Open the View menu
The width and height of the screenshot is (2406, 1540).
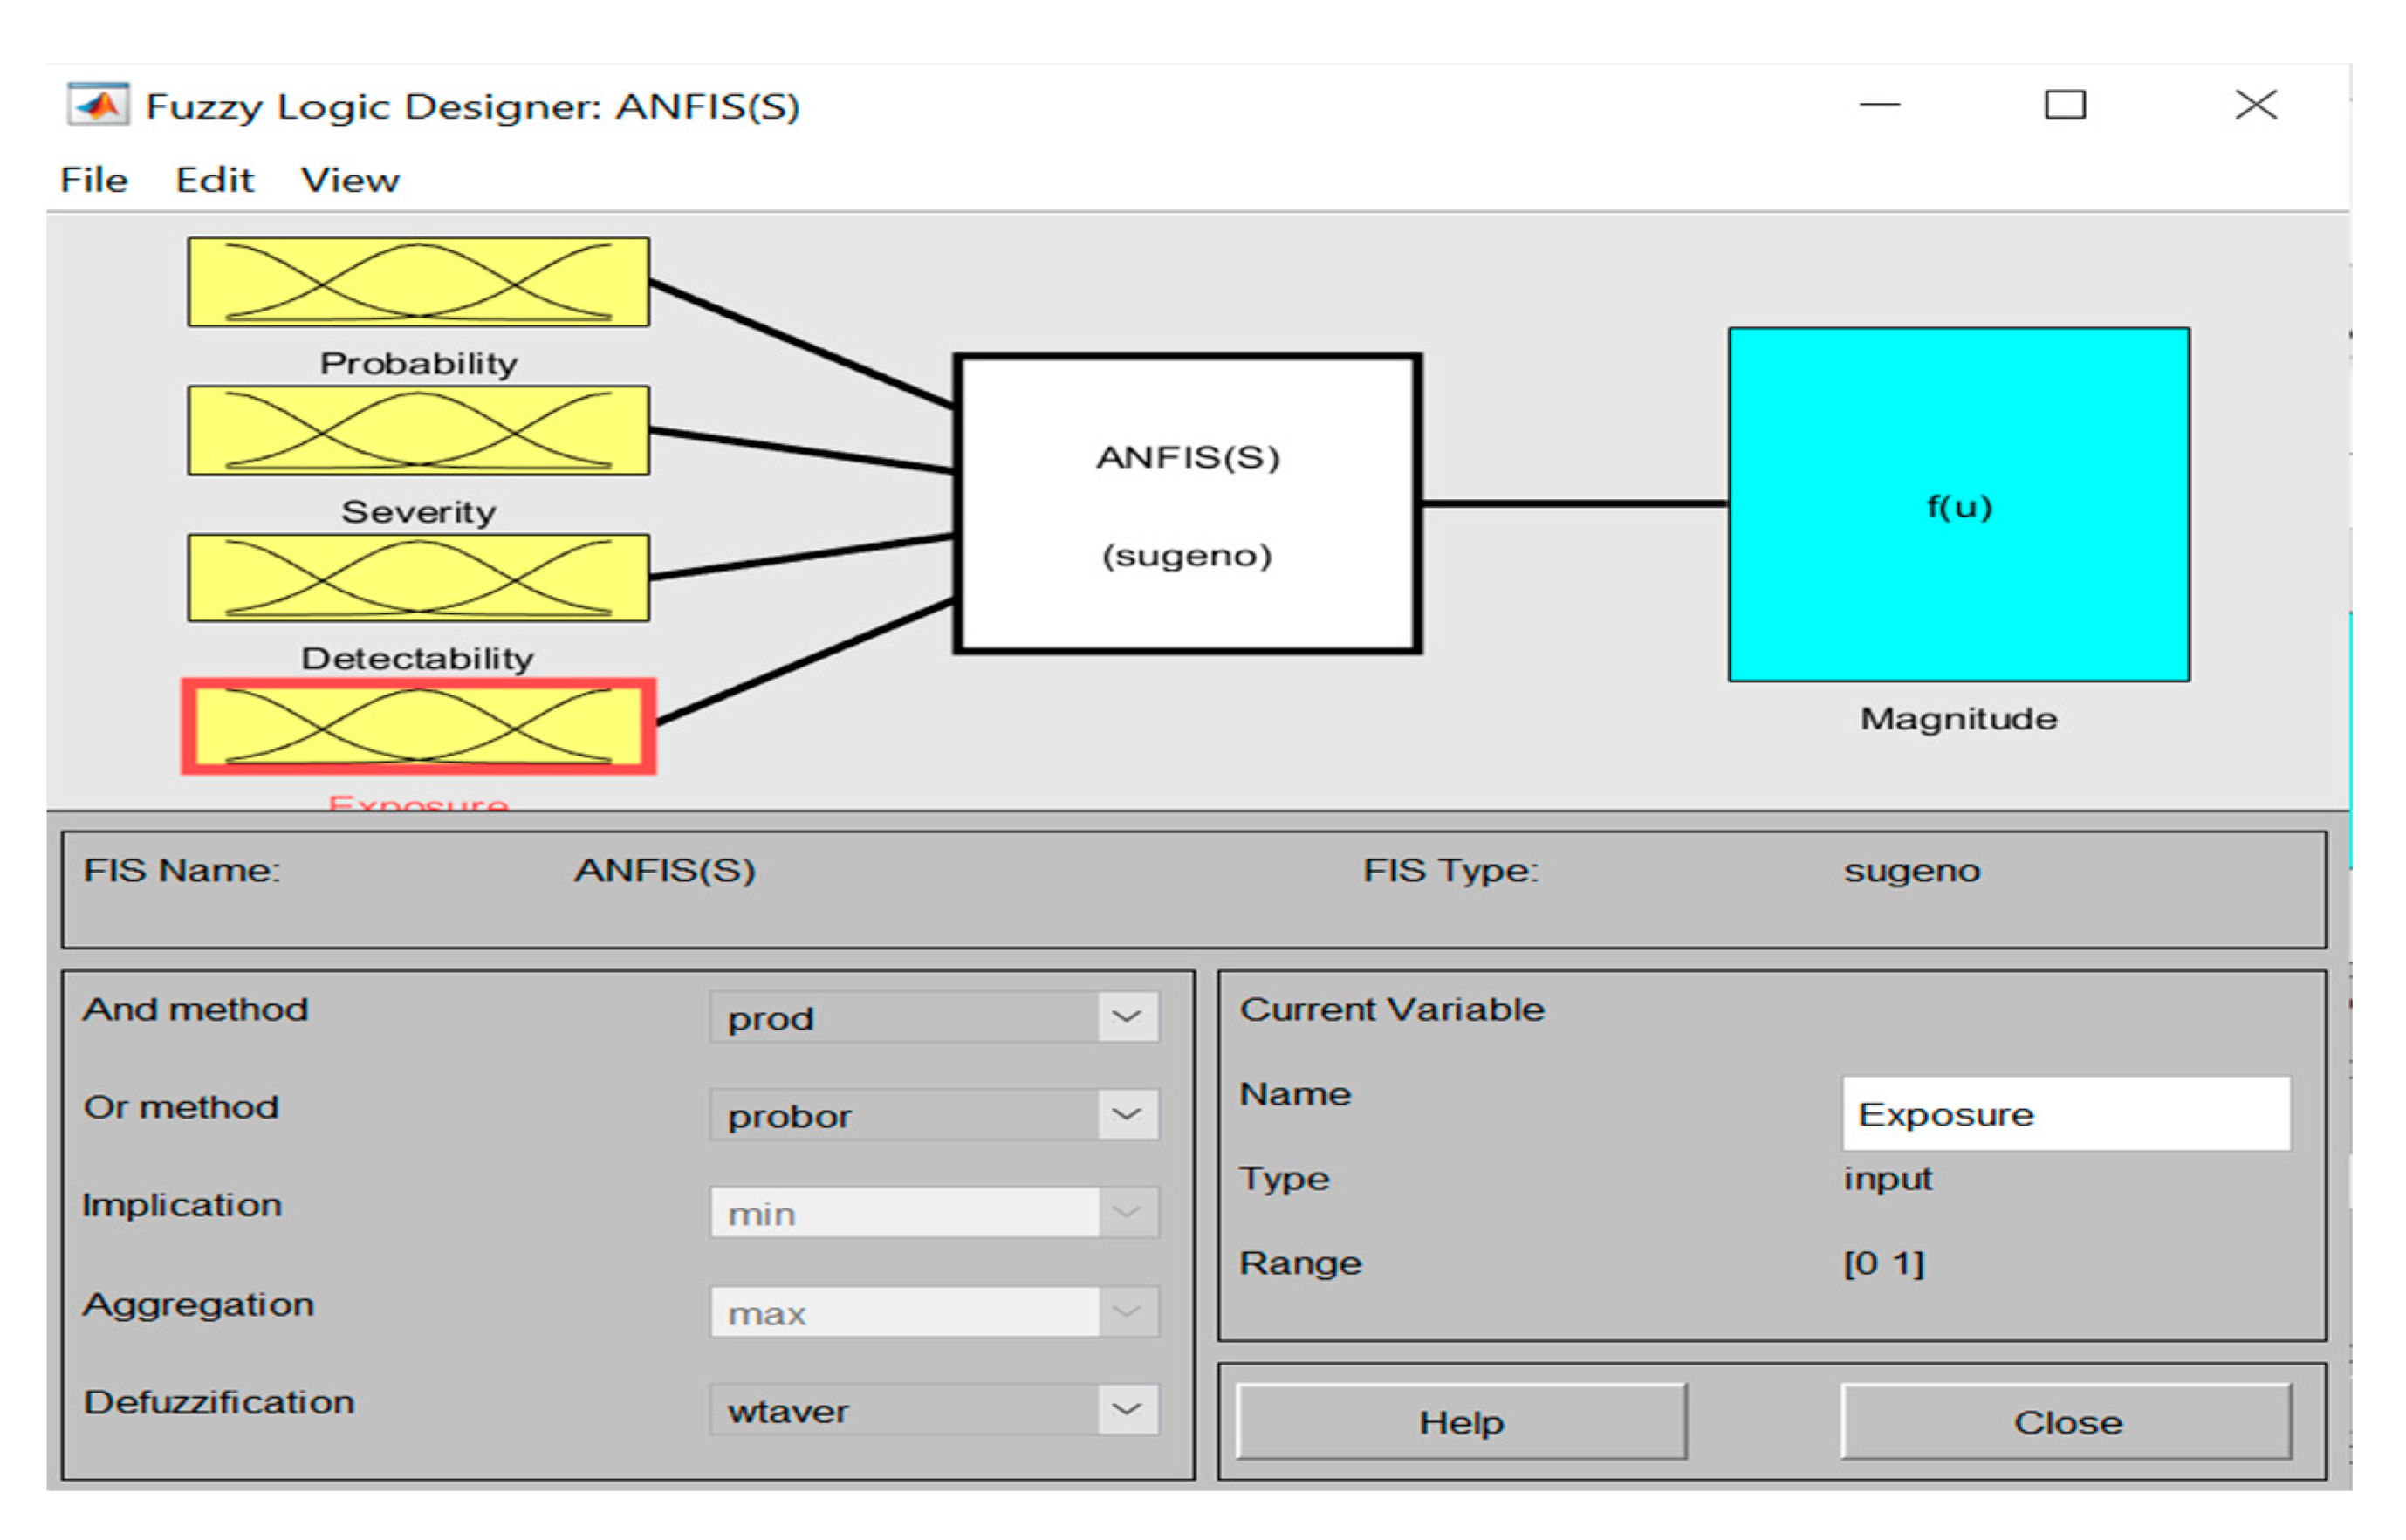pos(350,180)
